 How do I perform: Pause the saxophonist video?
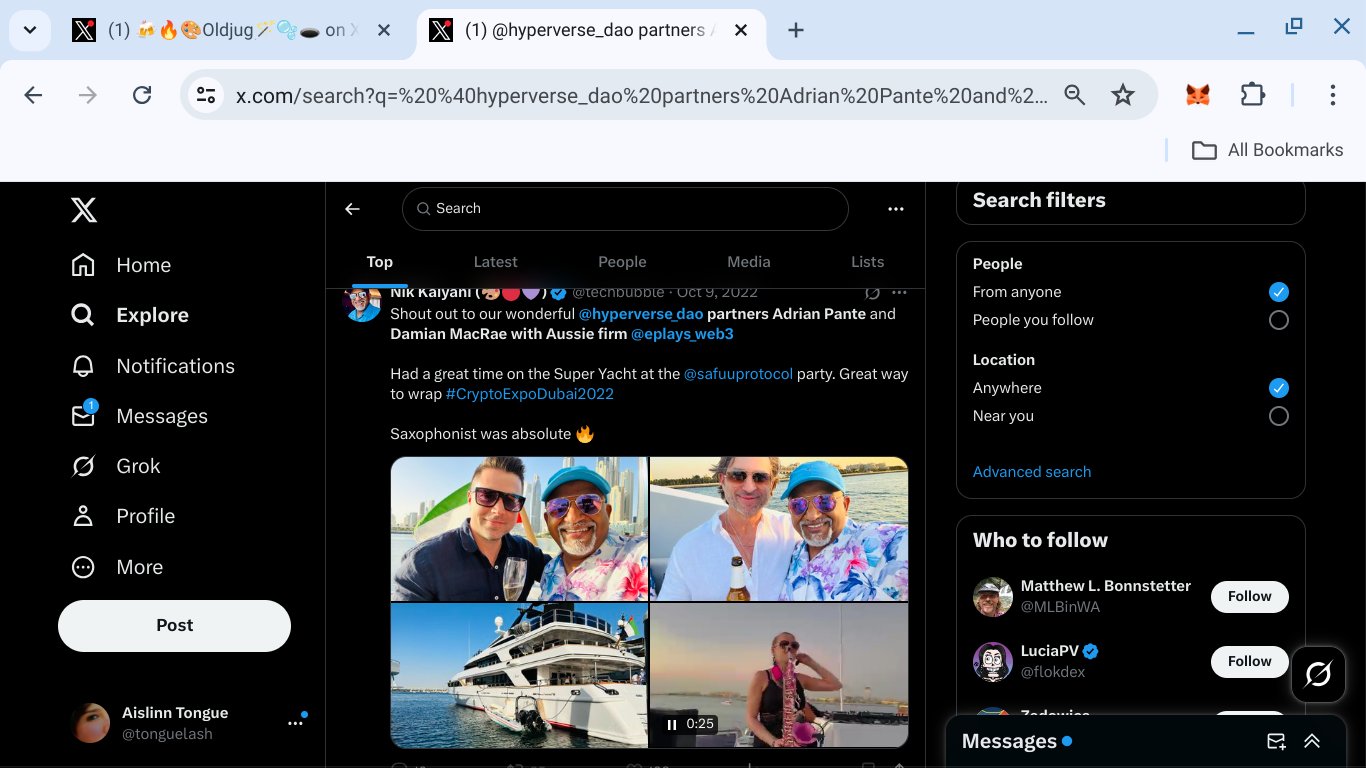[672, 724]
